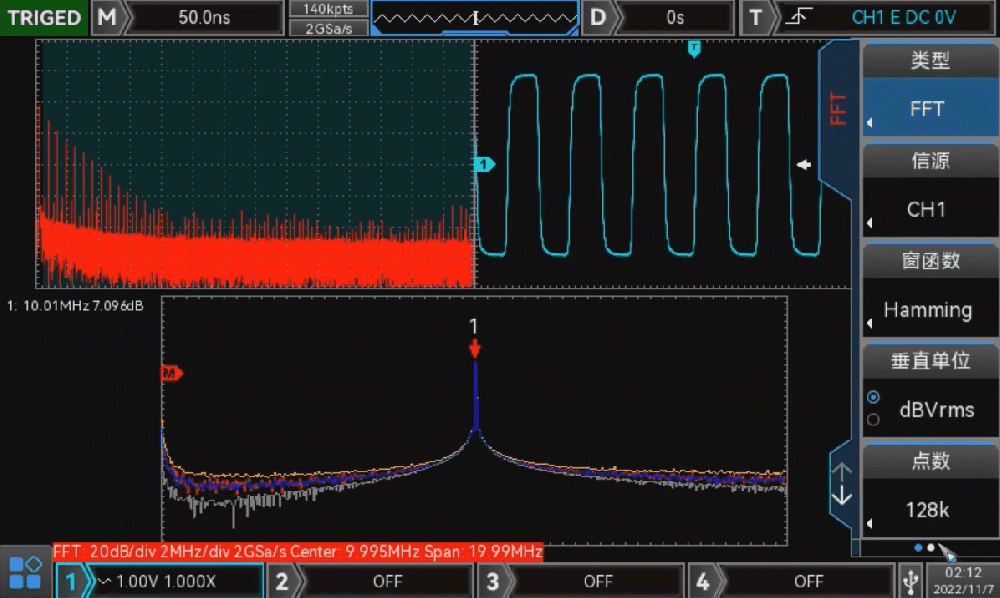Click the waveform memory position bar
The width and height of the screenshot is (1000, 598).
pyautogui.click(x=474, y=17)
